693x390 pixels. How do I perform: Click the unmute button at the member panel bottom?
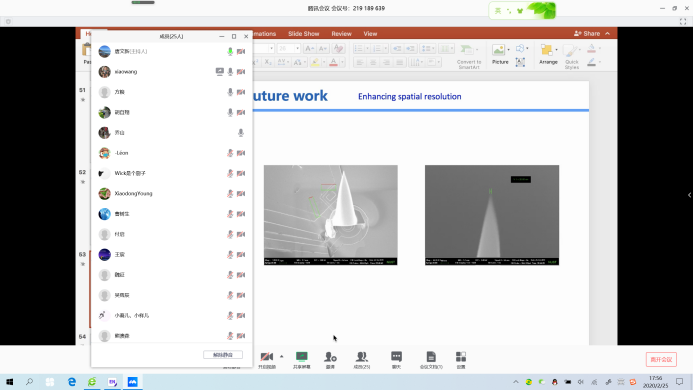[223, 355]
